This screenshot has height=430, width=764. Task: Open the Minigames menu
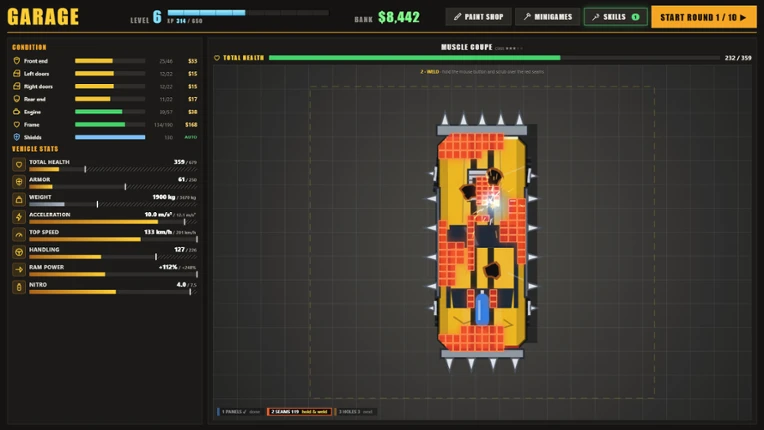(x=547, y=17)
